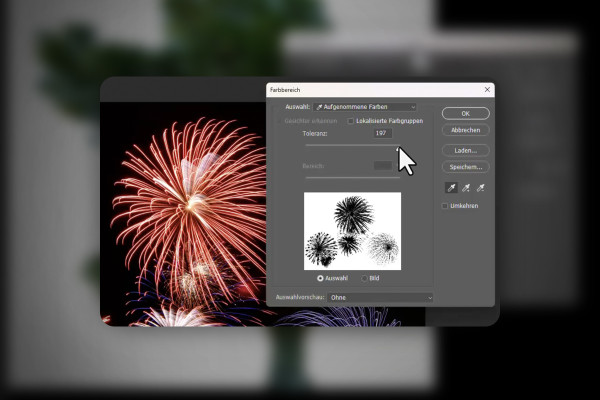Select the add-to-sample eyedropper with plus
This screenshot has width=600, height=400.
click(x=466, y=188)
